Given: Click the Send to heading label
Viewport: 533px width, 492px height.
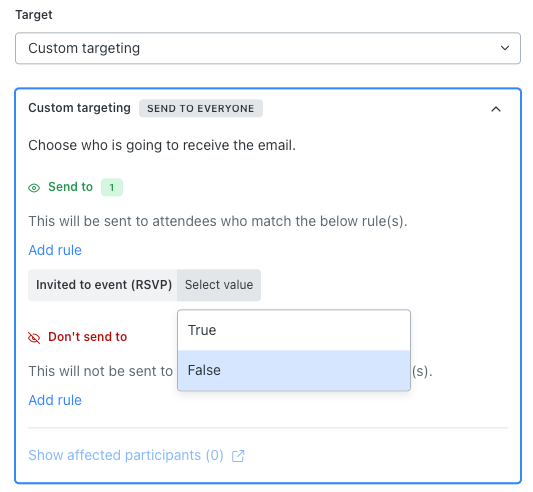Looking at the screenshot, I should 70,187.
